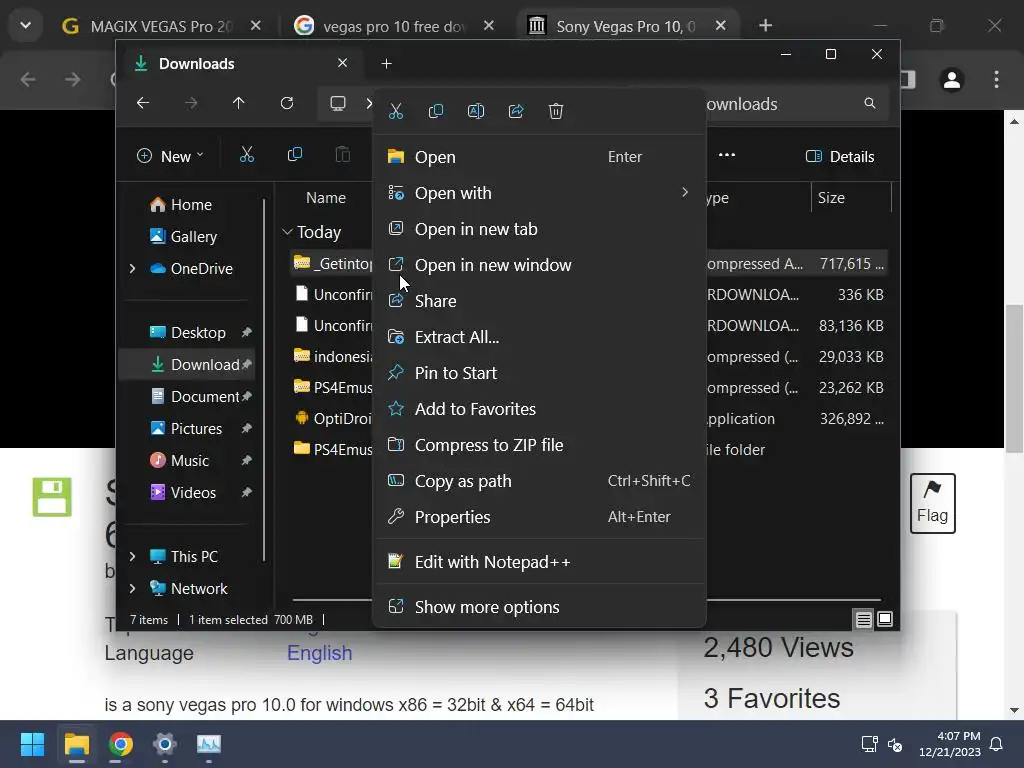1024x768 pixels.
Task: Open the New dropdown in Explorer toolbar
Action: click(170, 156)
